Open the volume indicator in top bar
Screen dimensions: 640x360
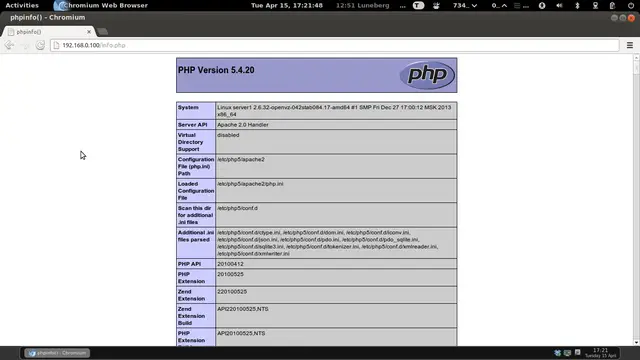(x=559, y=5)
